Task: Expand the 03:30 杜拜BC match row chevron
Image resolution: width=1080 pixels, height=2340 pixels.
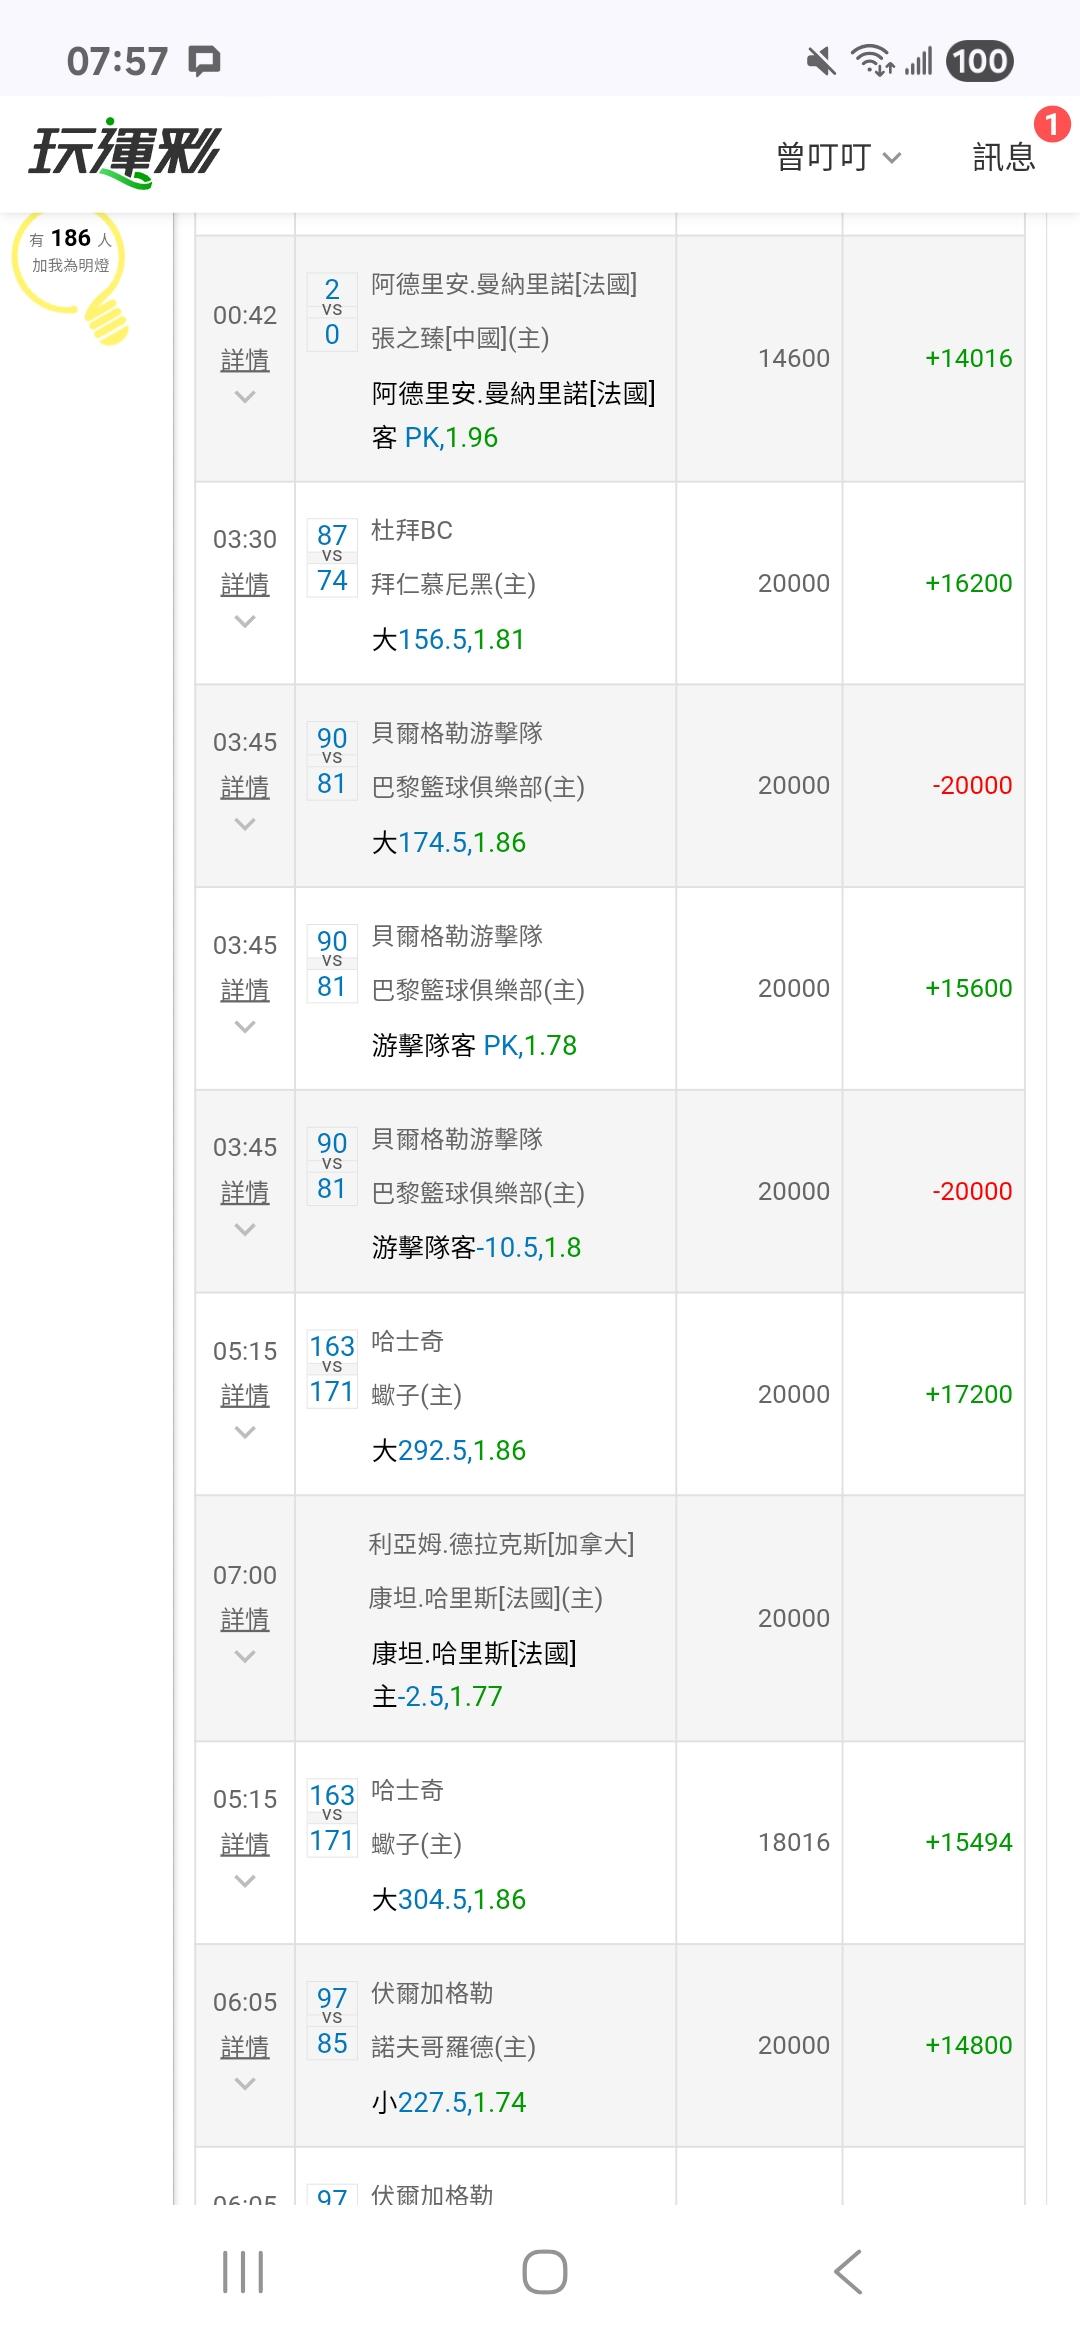Action: 245,622
